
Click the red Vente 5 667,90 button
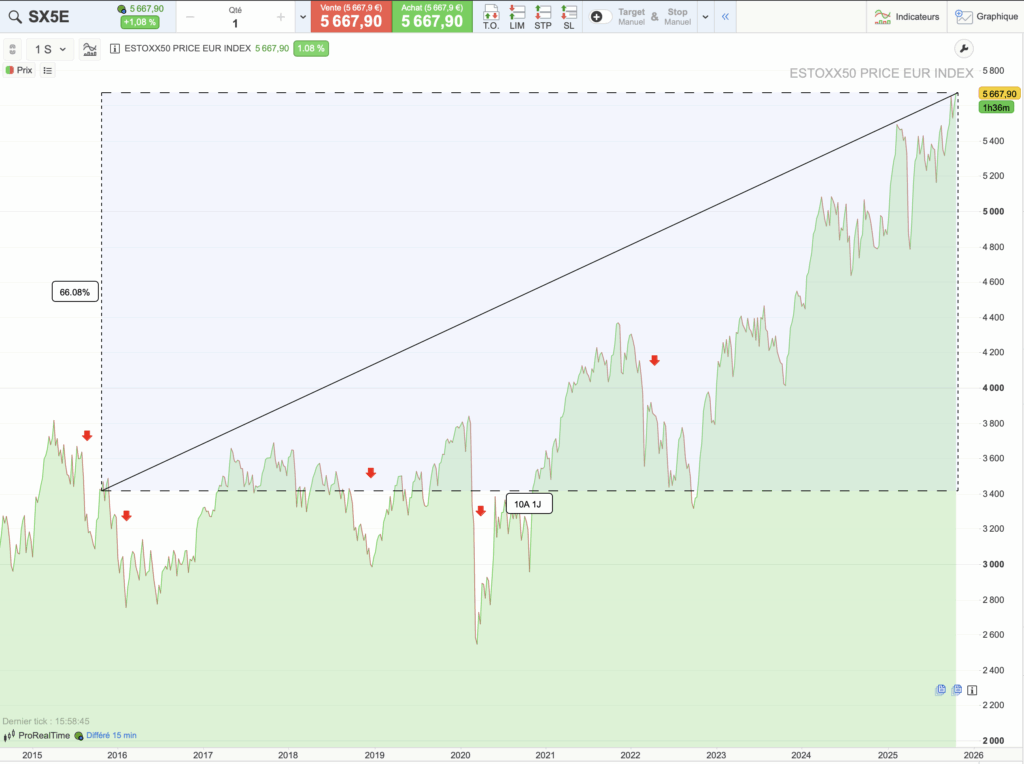pyautogui.click(x=349, y=17)
